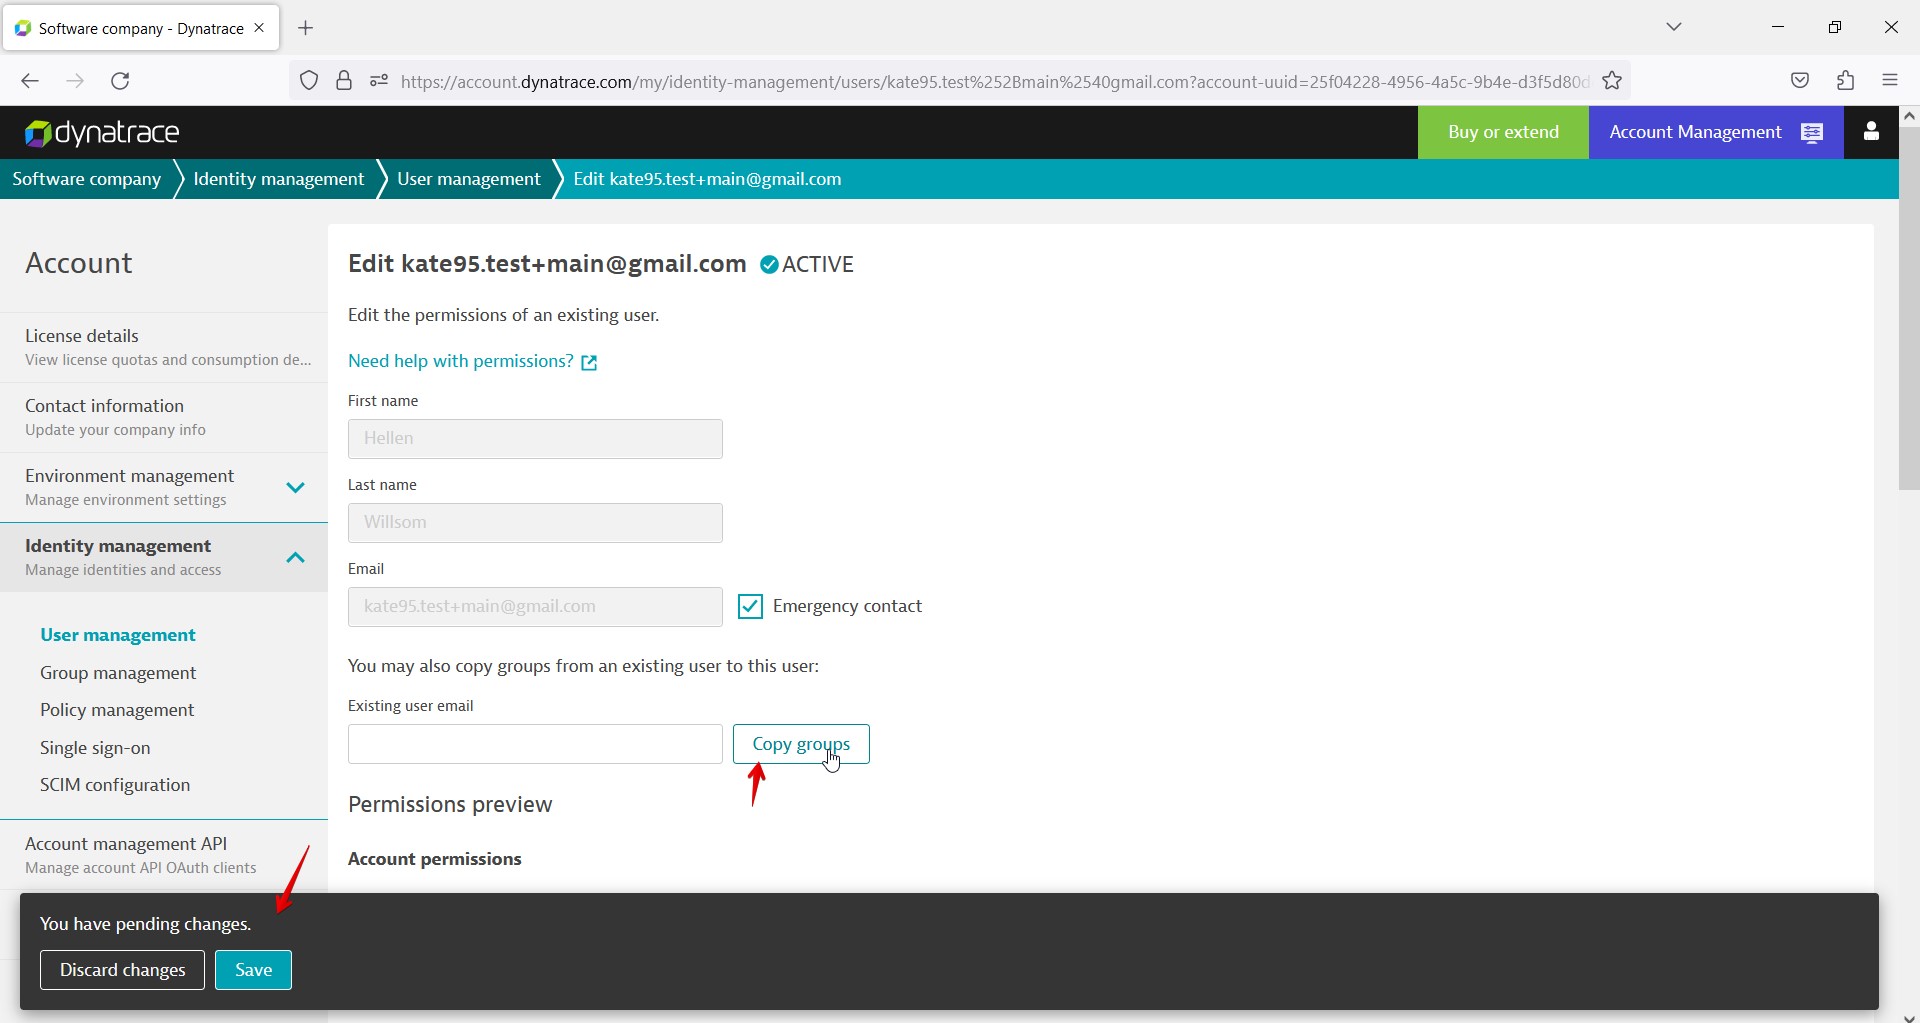Open Account management API section
This screenshot has height=1023, width=1920.
point(164,855)
